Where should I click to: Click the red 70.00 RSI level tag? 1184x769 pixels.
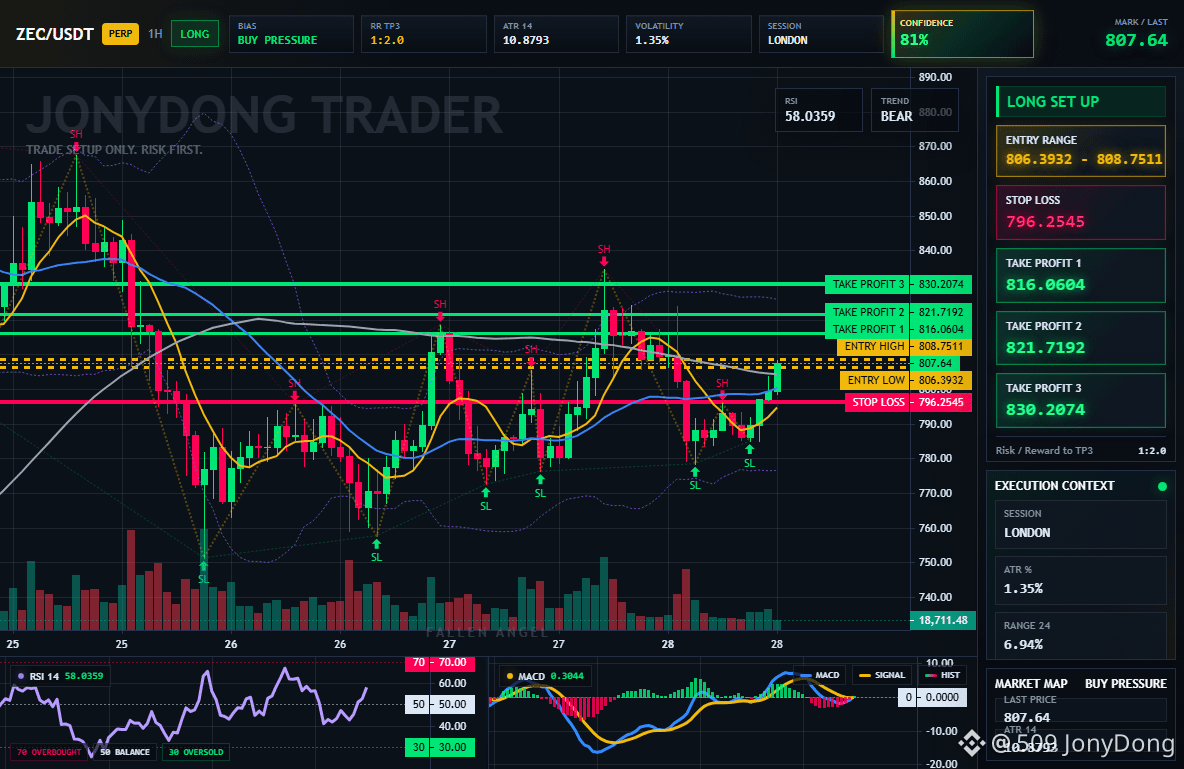point(440,662)
